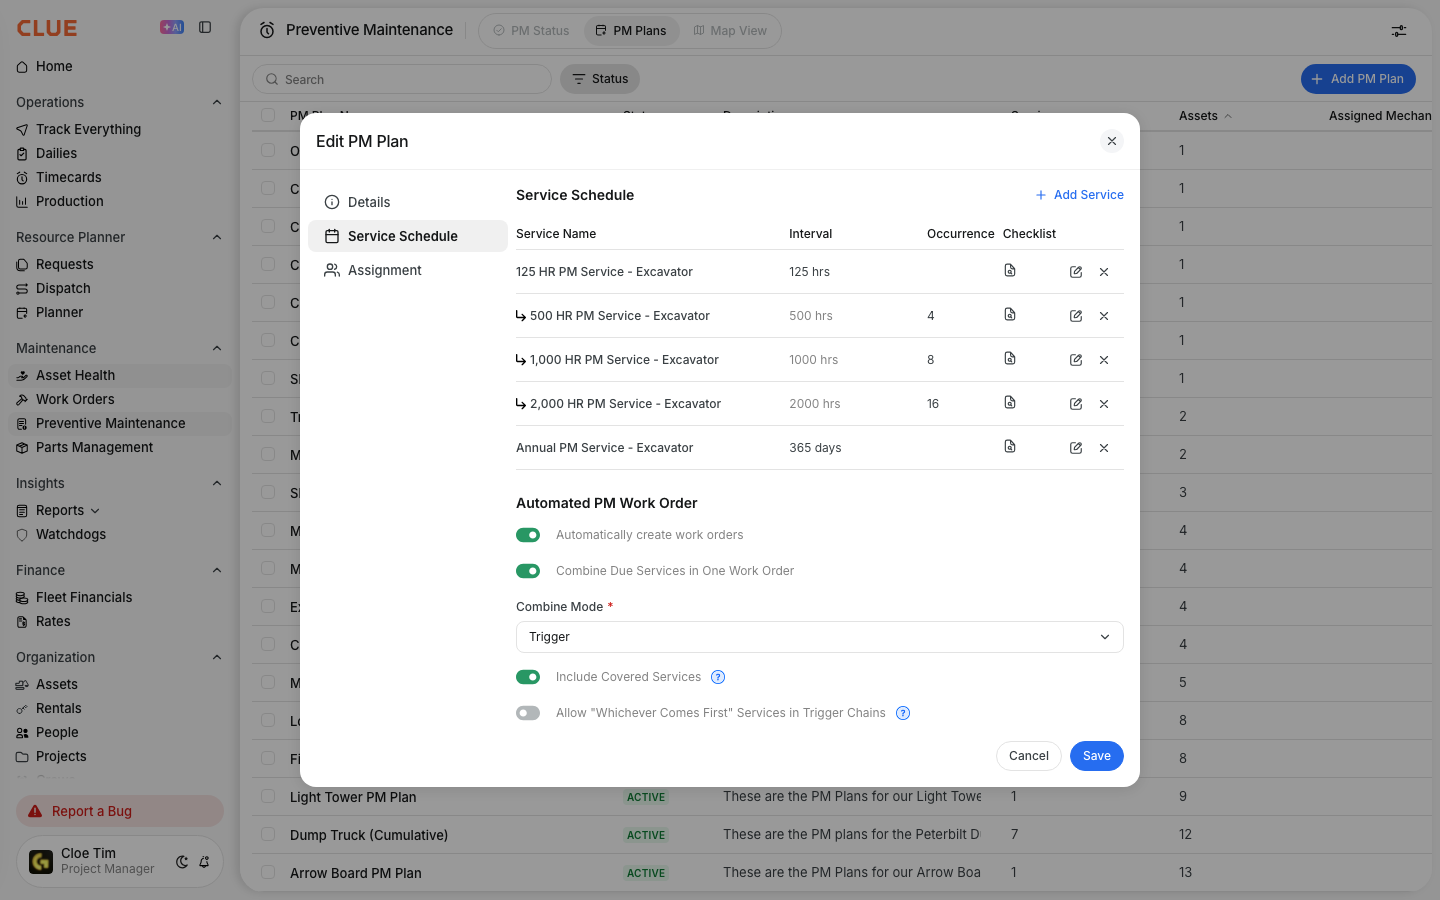
Task: Click Add Service link
Action: [x=1079, y=195]
